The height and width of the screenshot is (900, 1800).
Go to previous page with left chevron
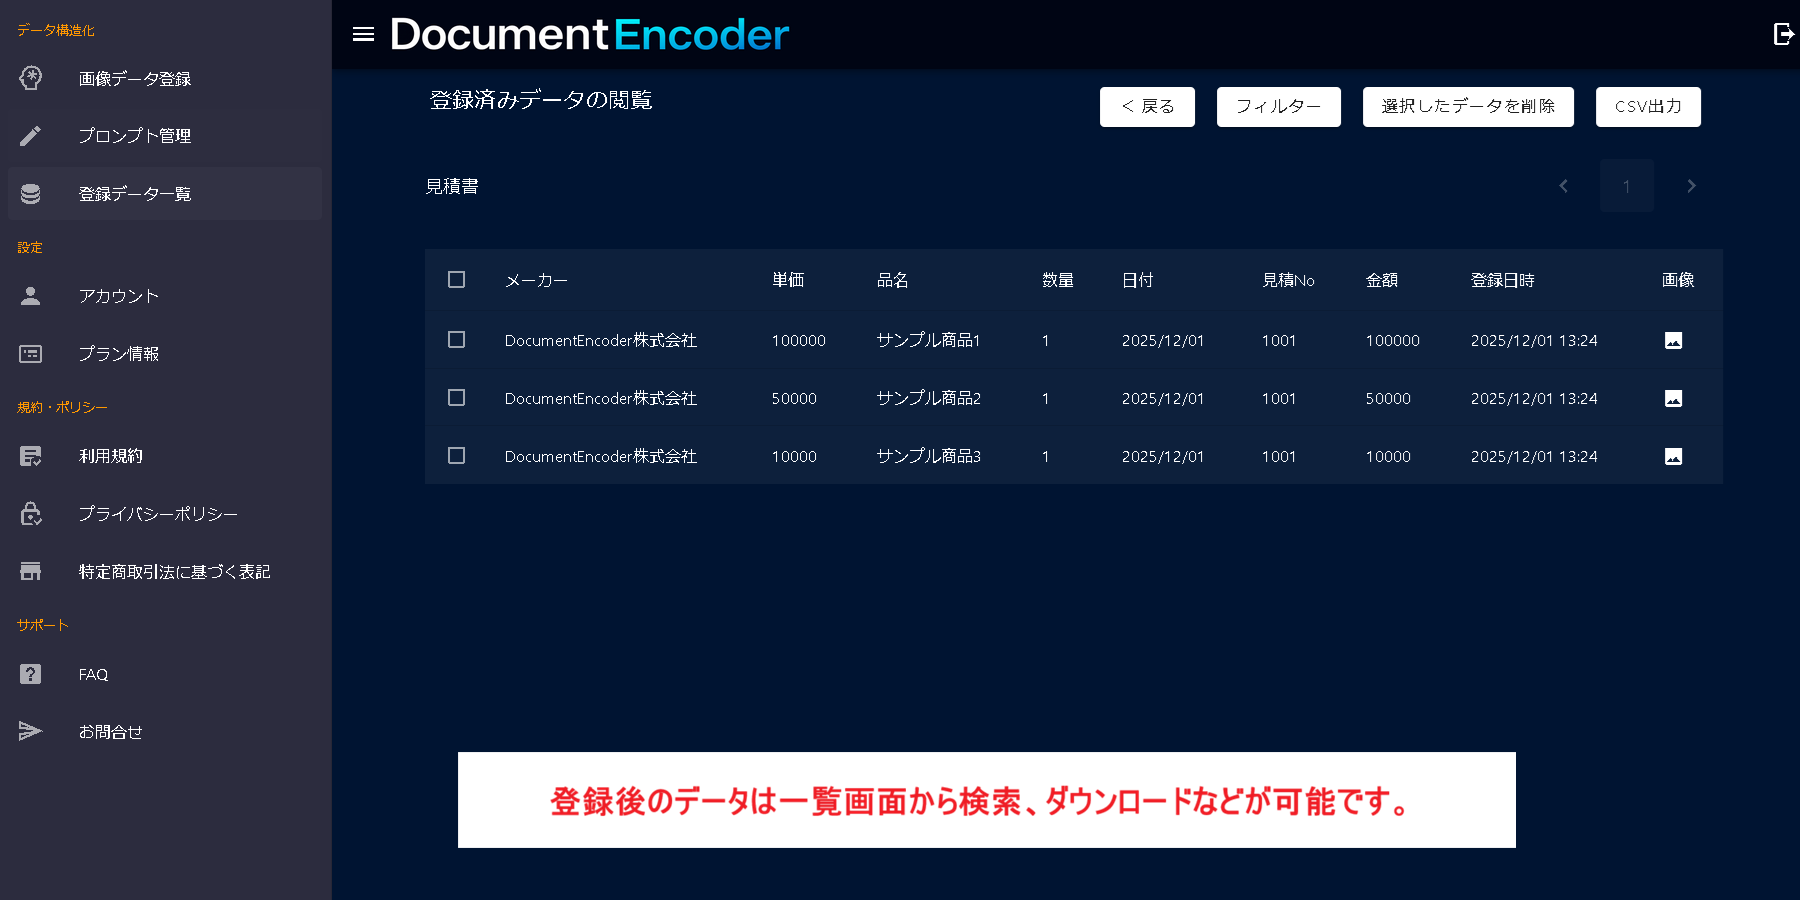tap(1564, 186)
